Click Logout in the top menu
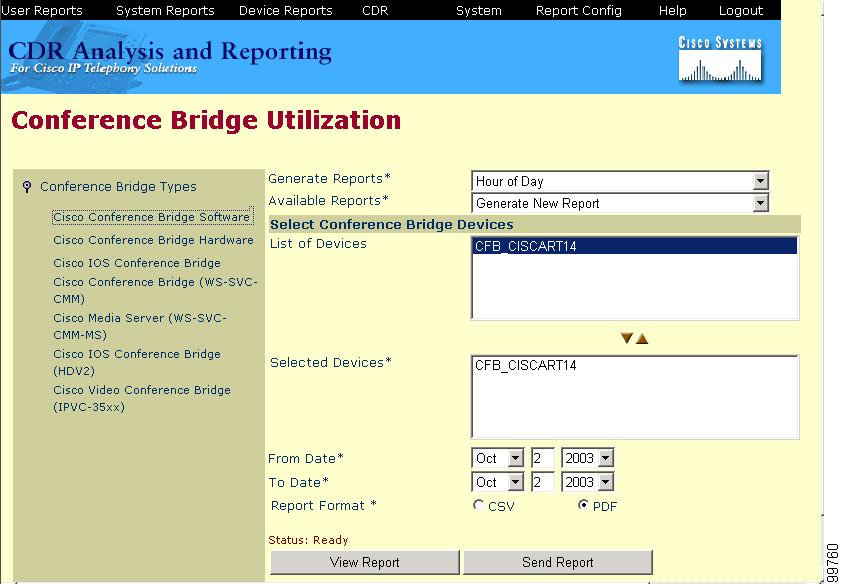 pos(741,11)
